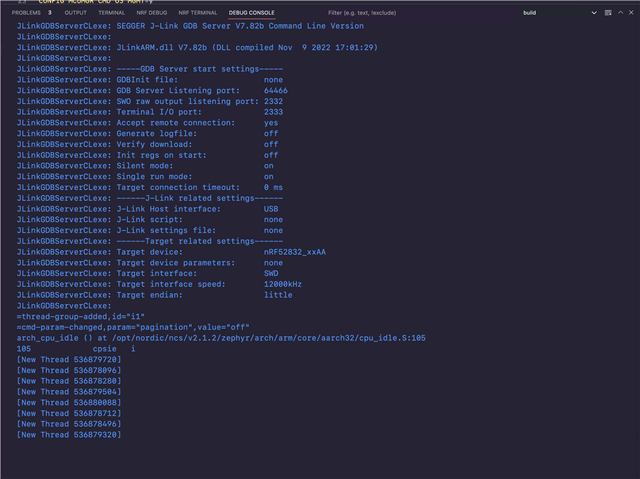Switch to the OUTPUT tab

pos(76,13)
